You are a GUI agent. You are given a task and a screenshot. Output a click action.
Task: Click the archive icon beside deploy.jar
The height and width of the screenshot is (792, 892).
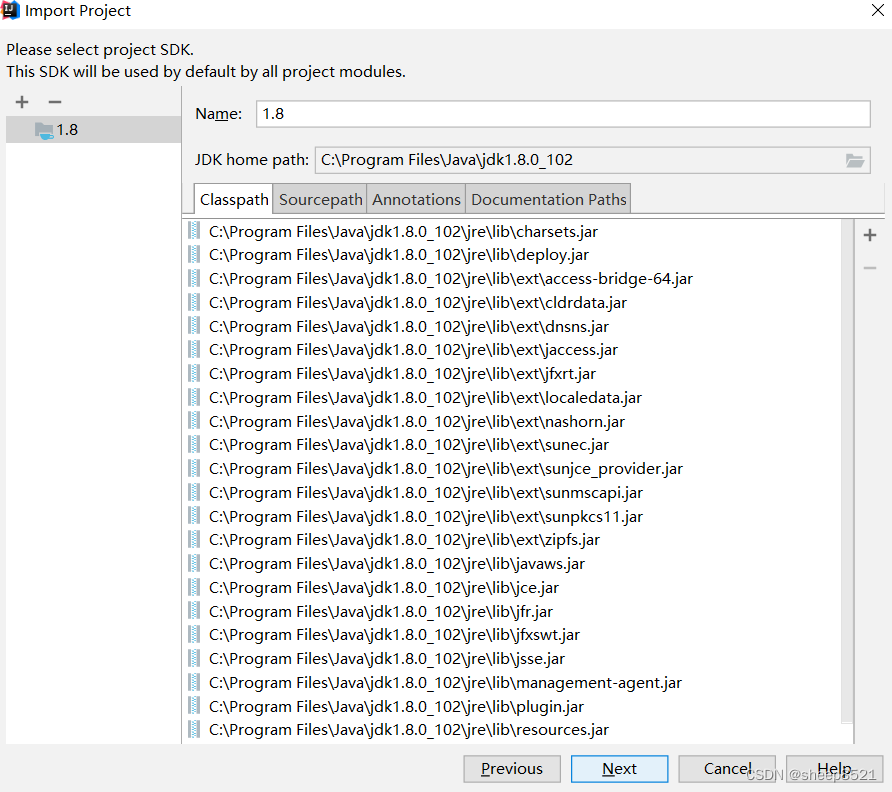pos(194,254)
